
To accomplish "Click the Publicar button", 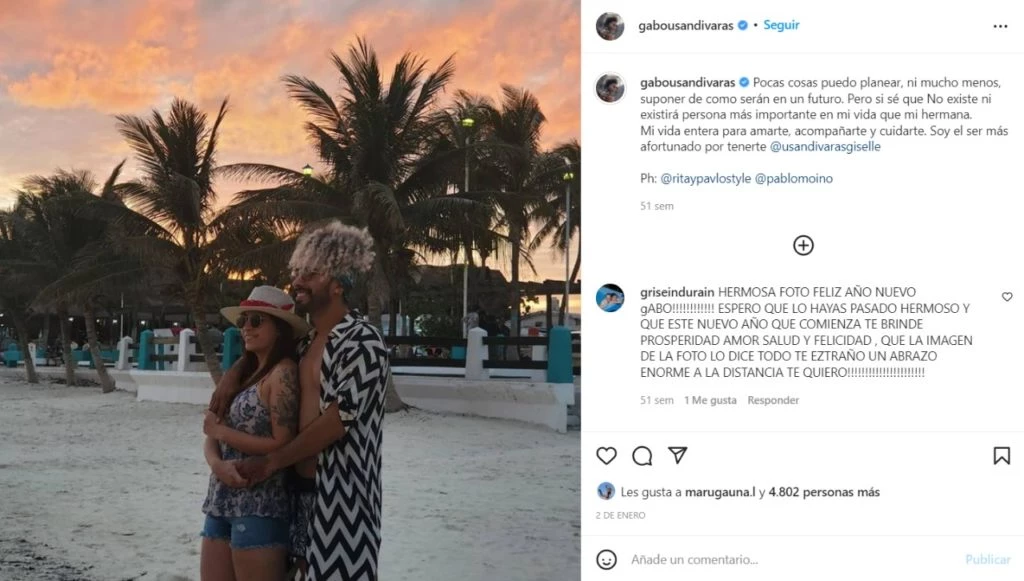I will (987, 559).
